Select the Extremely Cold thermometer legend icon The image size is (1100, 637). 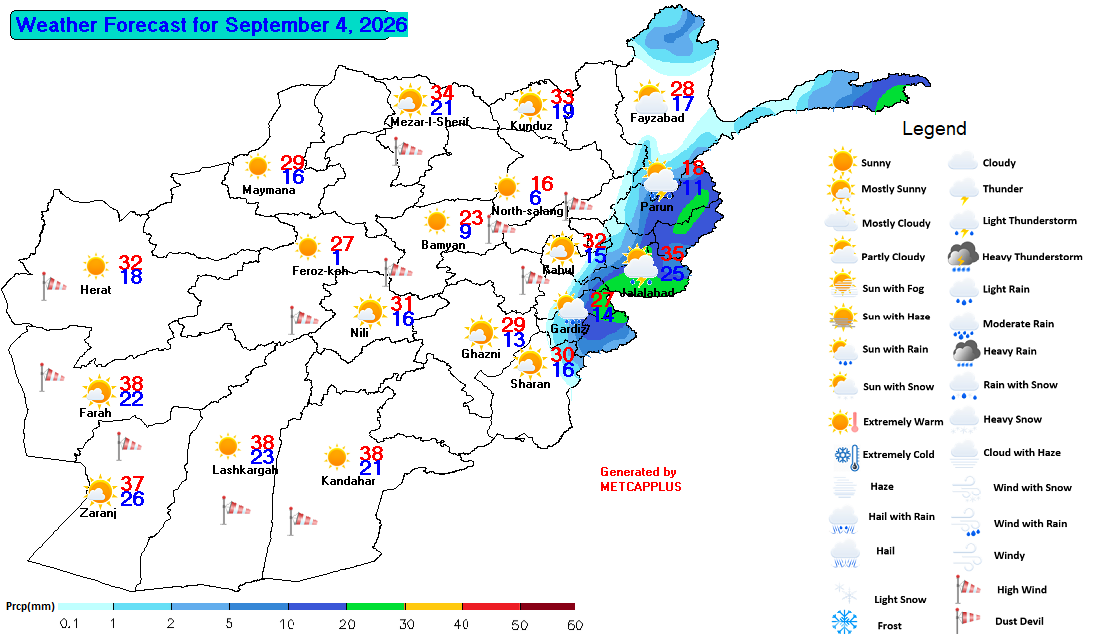click(847, 457)
